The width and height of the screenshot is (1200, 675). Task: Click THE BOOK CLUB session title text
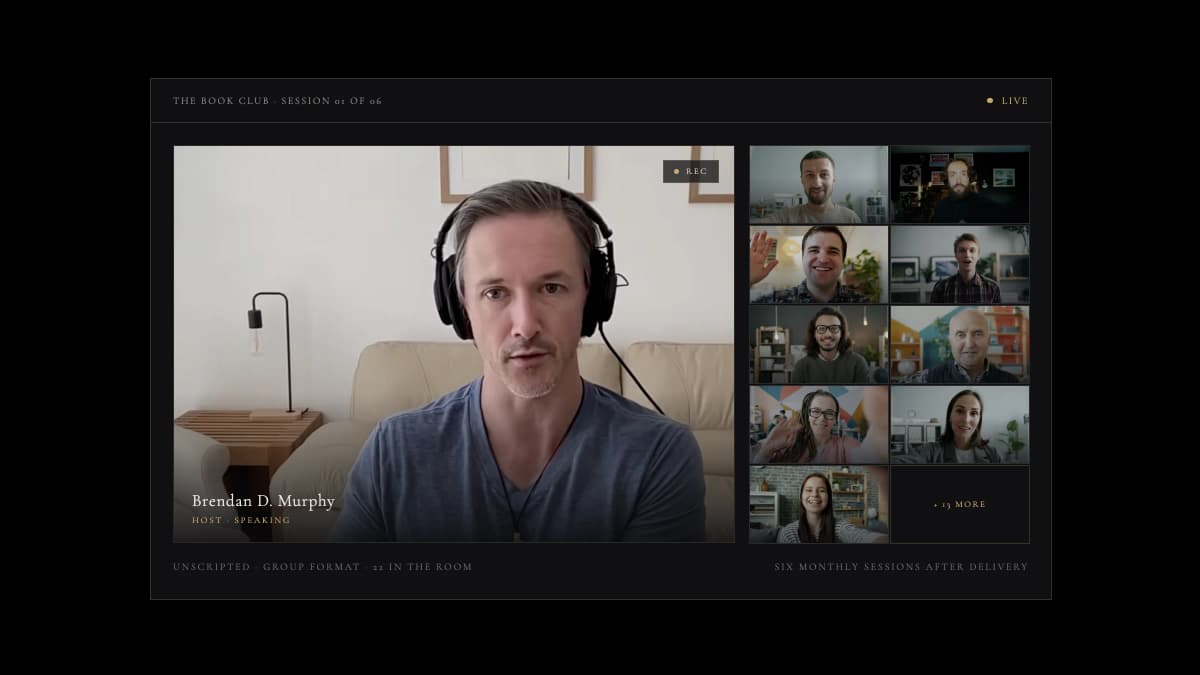pyautogui.click(x=277, y=101)
